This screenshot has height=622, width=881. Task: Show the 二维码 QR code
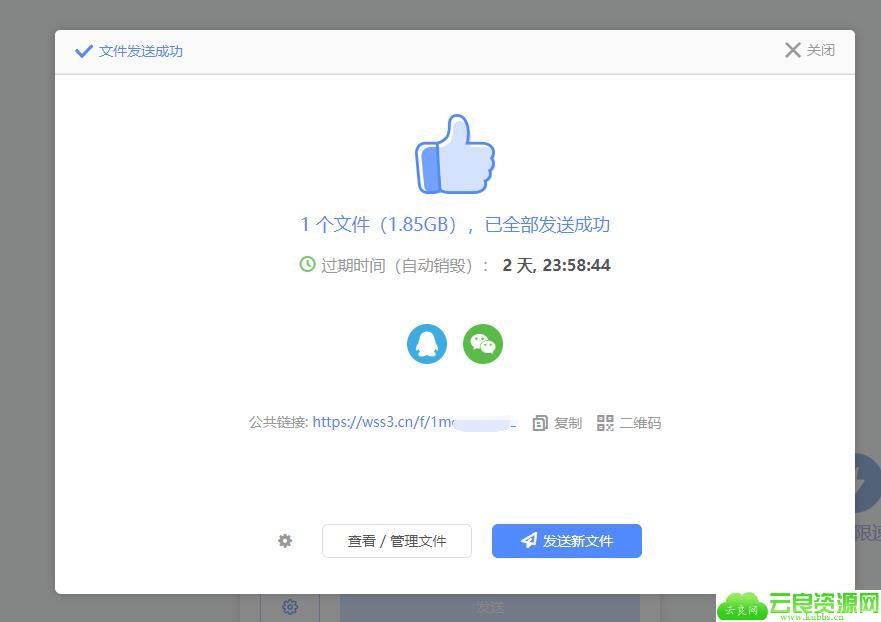pos(629,423)
